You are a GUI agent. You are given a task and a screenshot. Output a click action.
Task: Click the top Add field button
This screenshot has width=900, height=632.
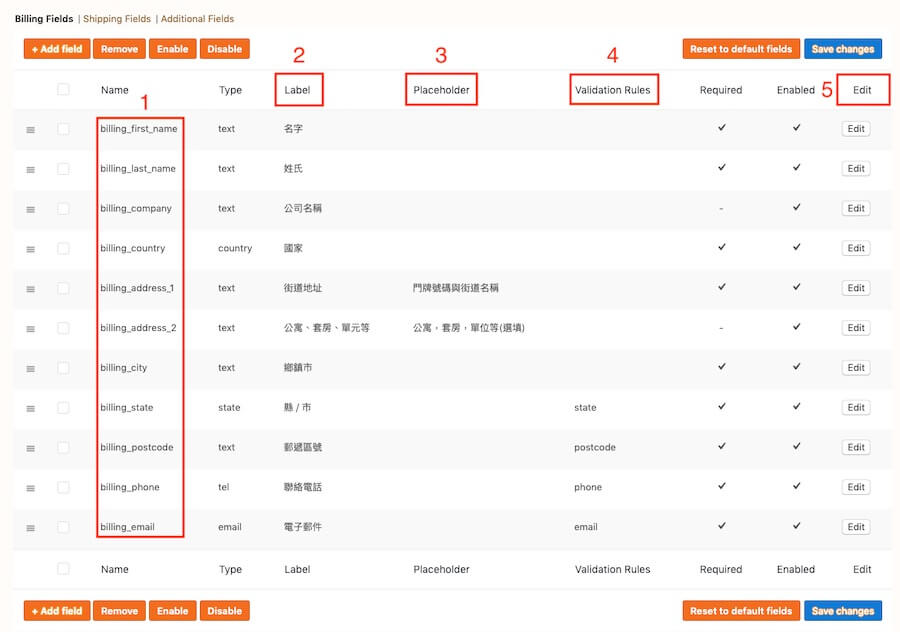pyautogui.click(x=57, y=49)
